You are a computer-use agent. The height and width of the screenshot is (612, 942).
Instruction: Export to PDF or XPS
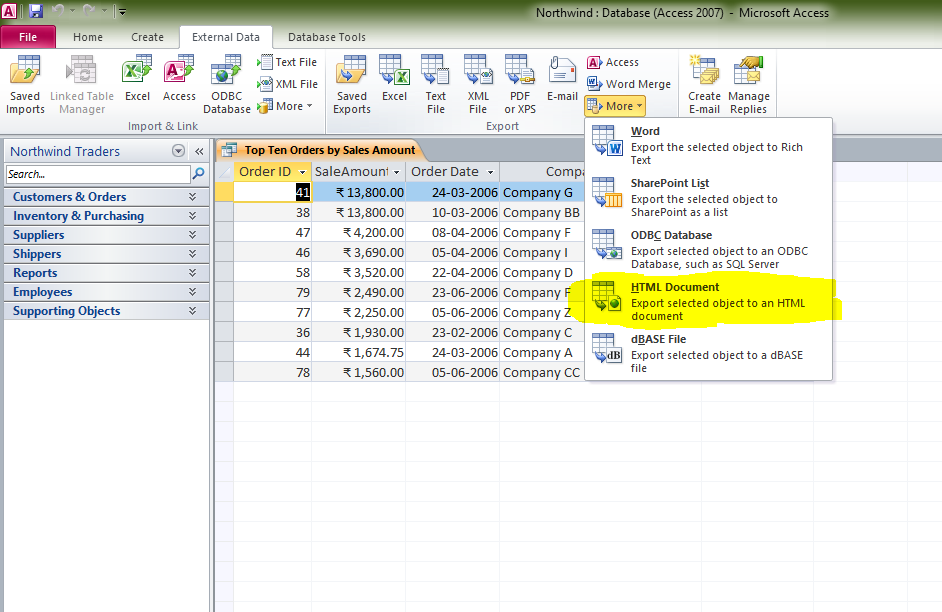520,84
